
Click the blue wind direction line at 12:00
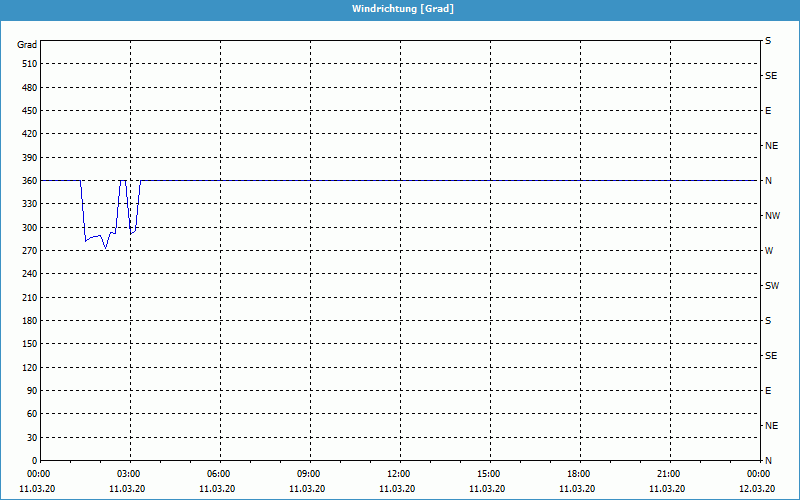[399, 180]
